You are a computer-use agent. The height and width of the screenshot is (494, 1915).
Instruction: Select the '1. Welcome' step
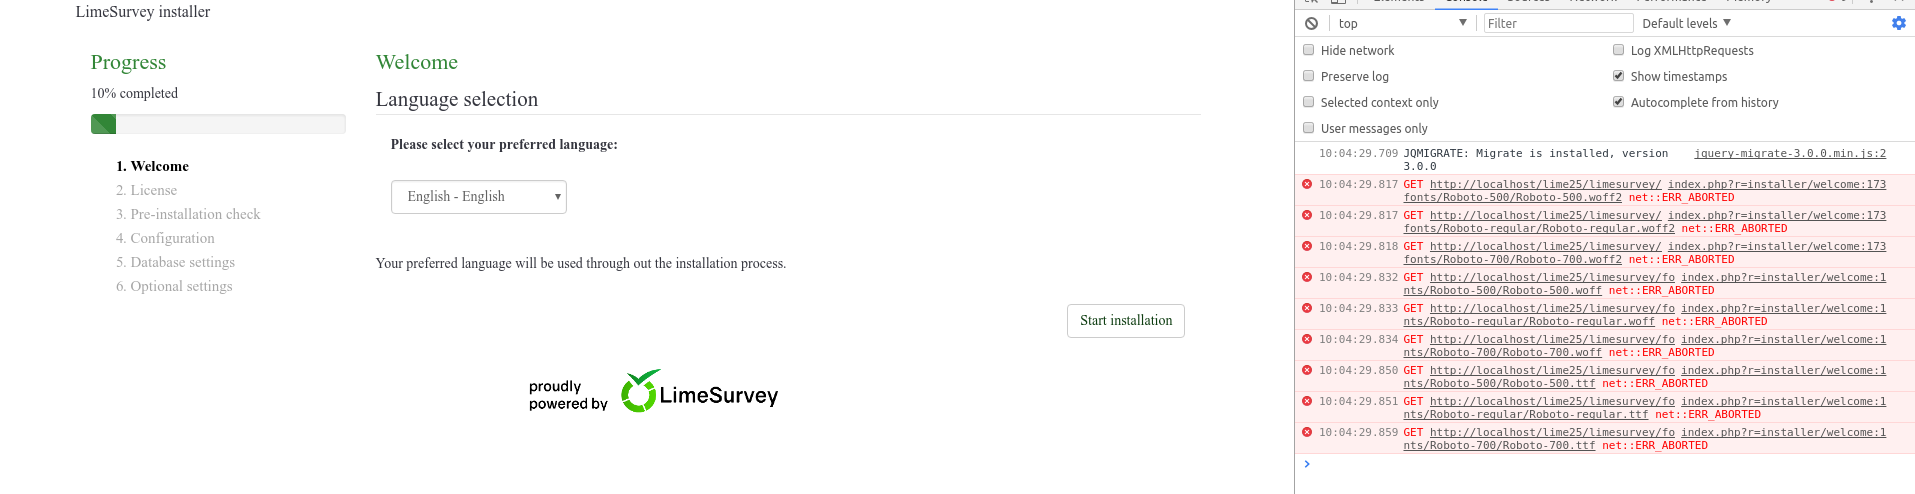click(152, 166)
